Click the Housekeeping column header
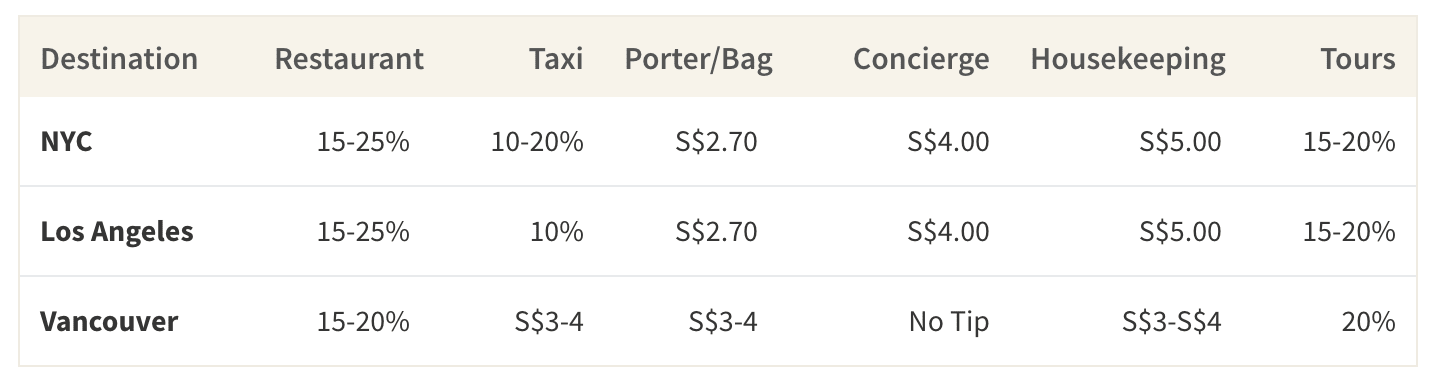 point(1128,59)
